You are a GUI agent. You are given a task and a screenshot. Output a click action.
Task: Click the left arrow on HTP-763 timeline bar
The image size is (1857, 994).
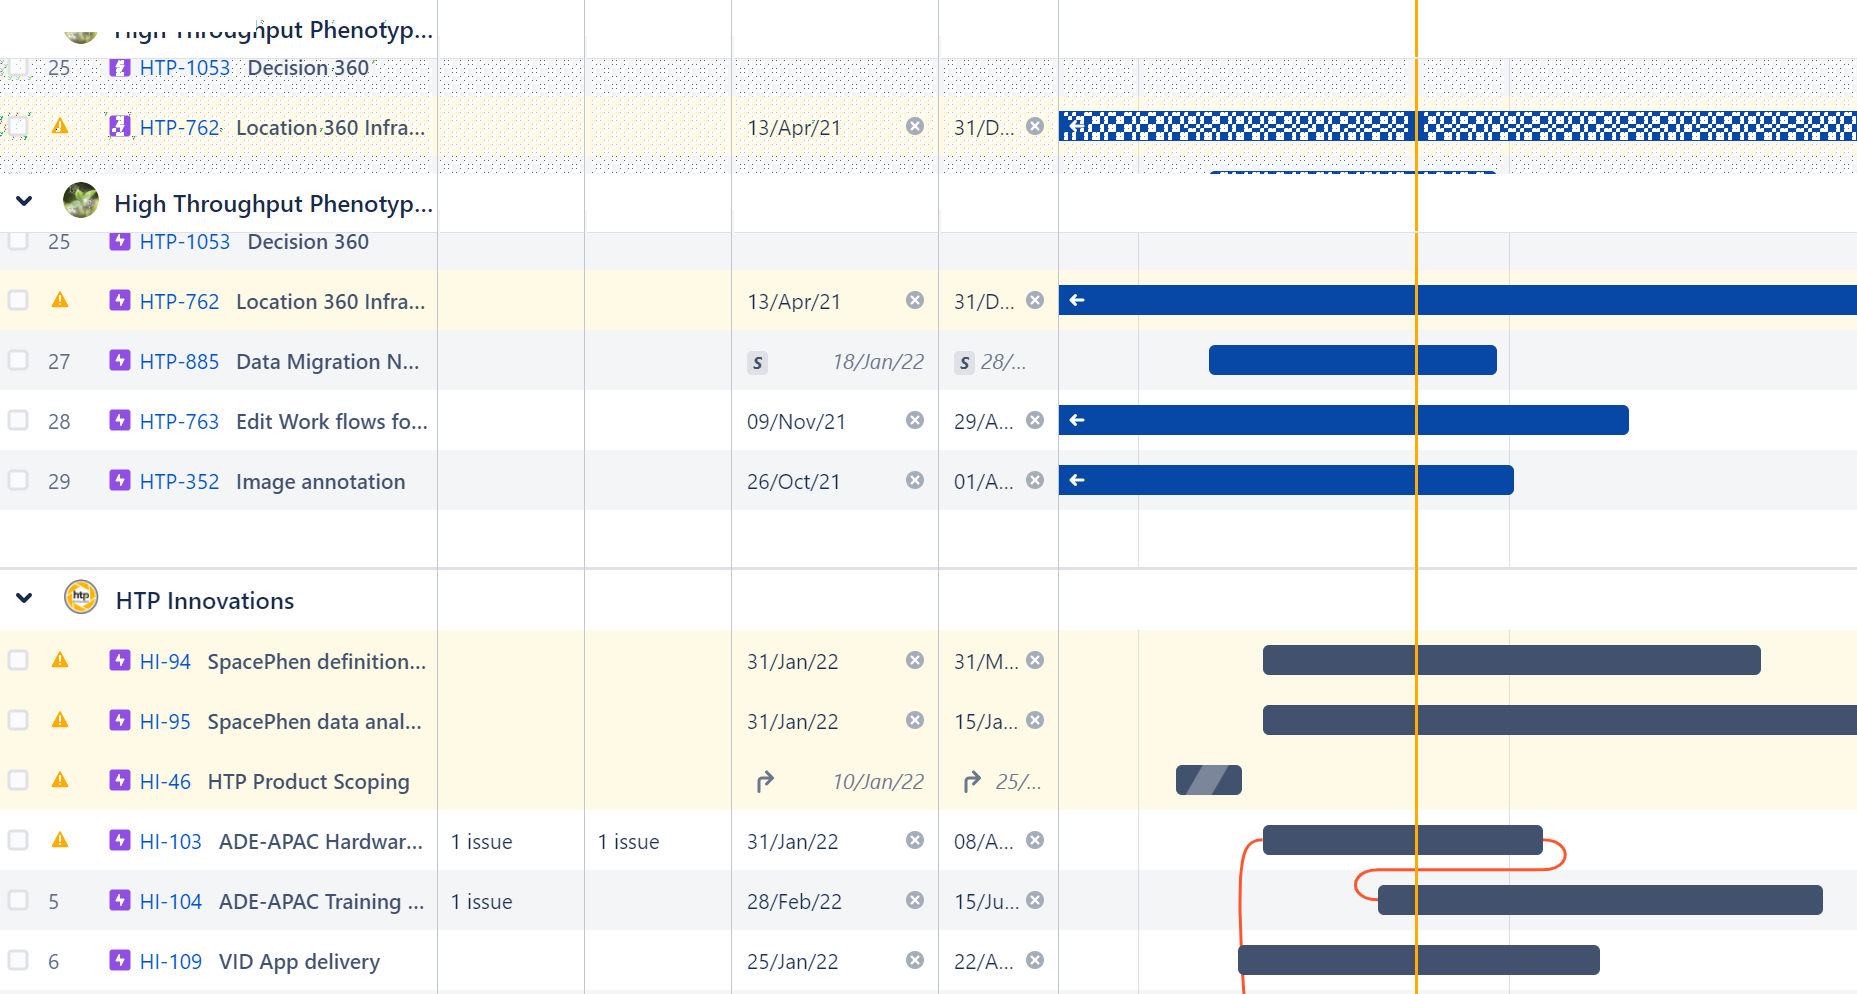click(x=1077, y=420)
